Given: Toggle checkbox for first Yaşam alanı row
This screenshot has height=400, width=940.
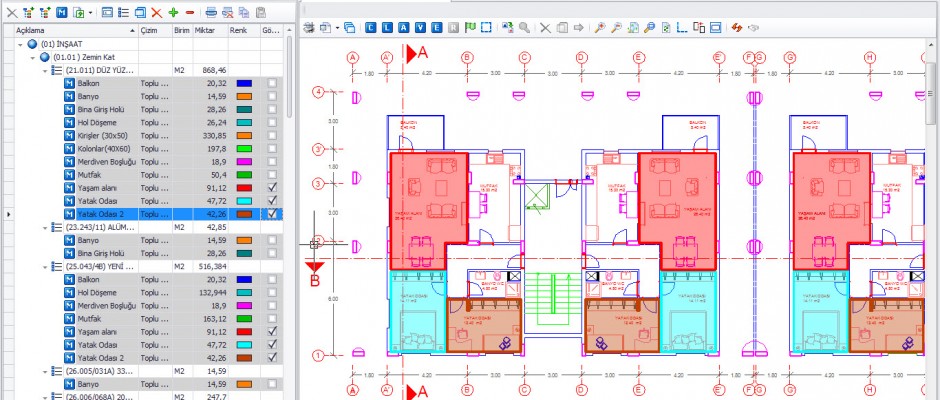Looking at the screenshot, I should [272, 187].
